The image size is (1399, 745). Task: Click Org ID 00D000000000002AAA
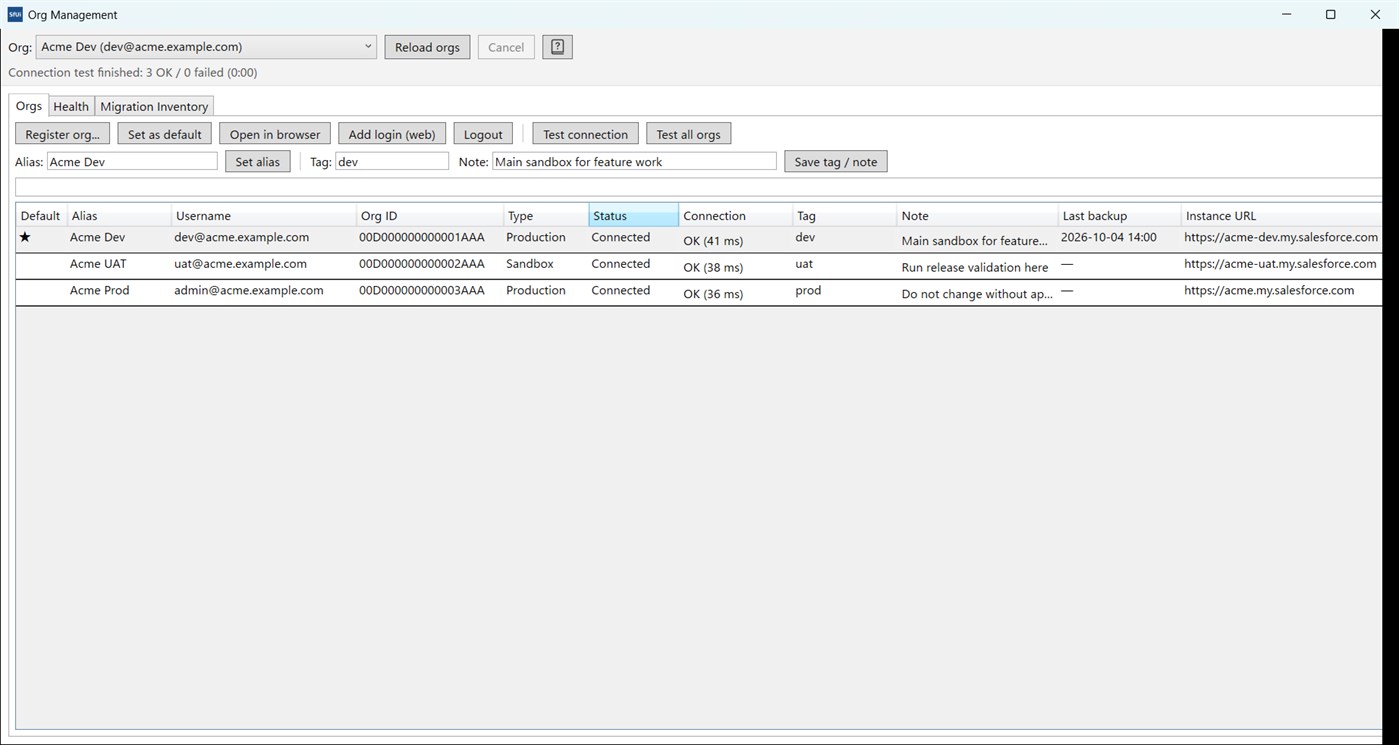click(422, 264)
